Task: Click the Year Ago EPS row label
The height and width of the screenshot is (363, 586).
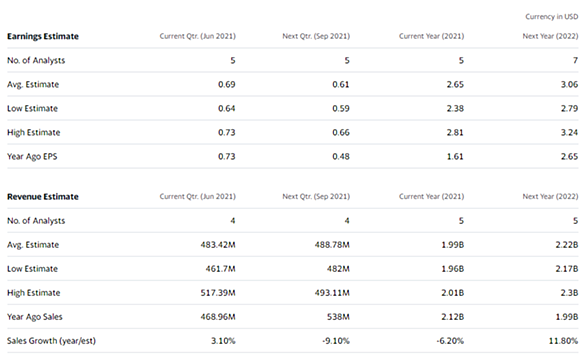Action: (x=32, y=157)
